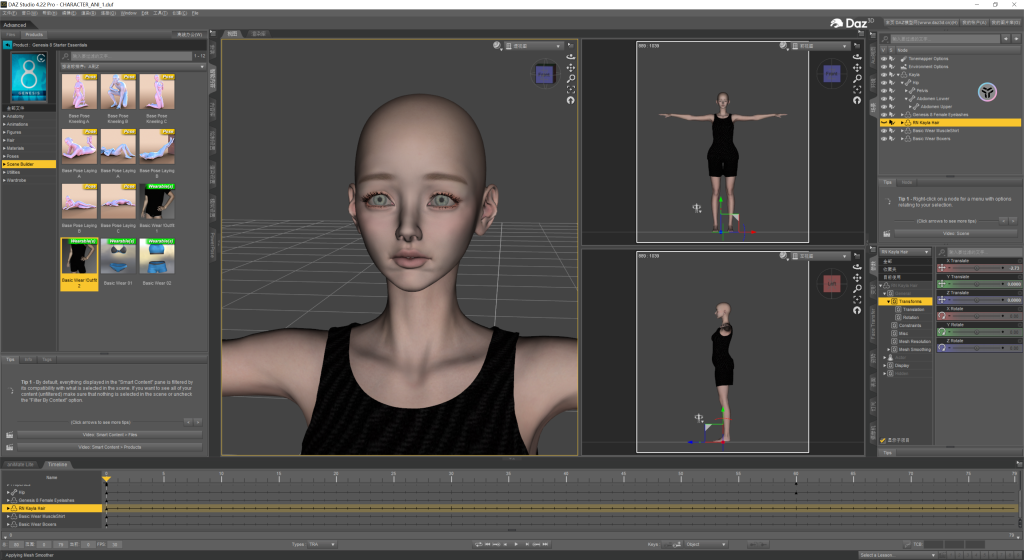1024x560 pixels.
Task: Click the frame selection icon in main viewport
Action: coord(571,89)
